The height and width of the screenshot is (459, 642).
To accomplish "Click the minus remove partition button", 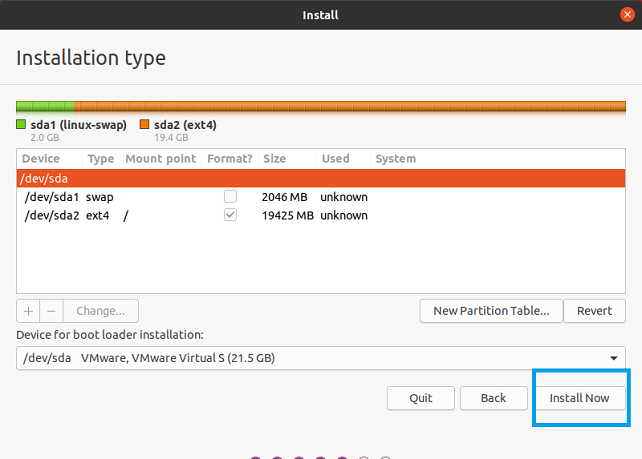I will pos(52,311).
